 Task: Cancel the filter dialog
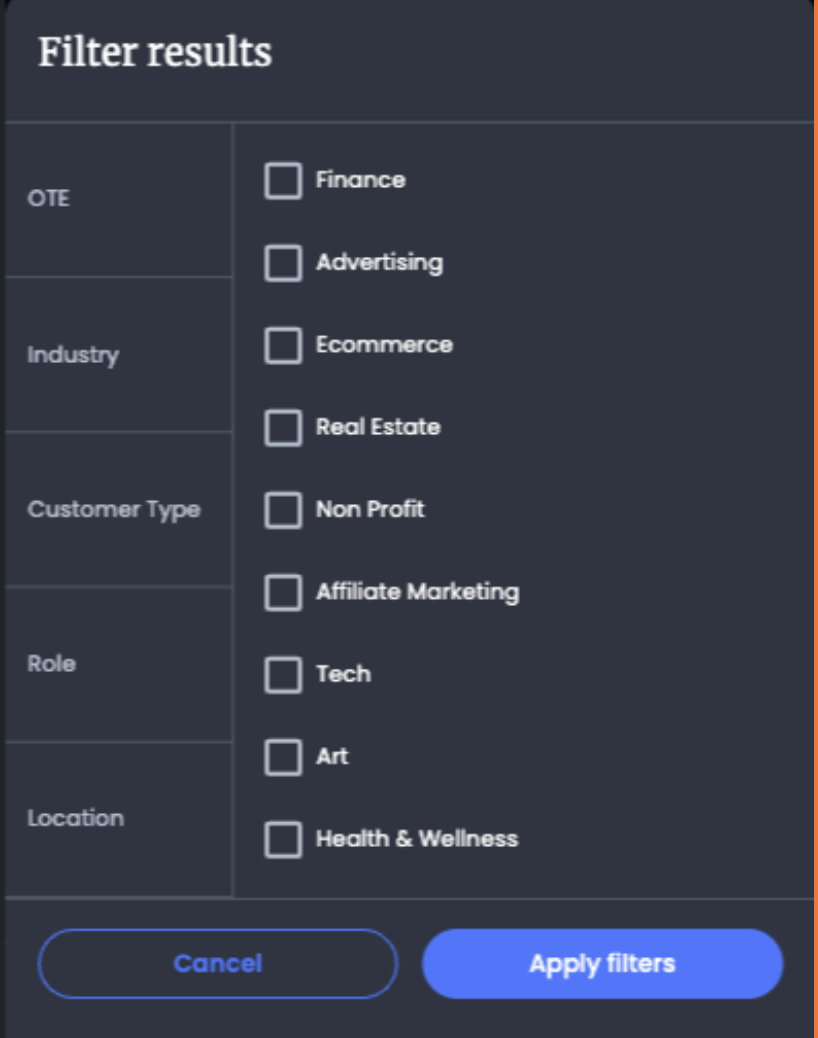pos(218,964)
